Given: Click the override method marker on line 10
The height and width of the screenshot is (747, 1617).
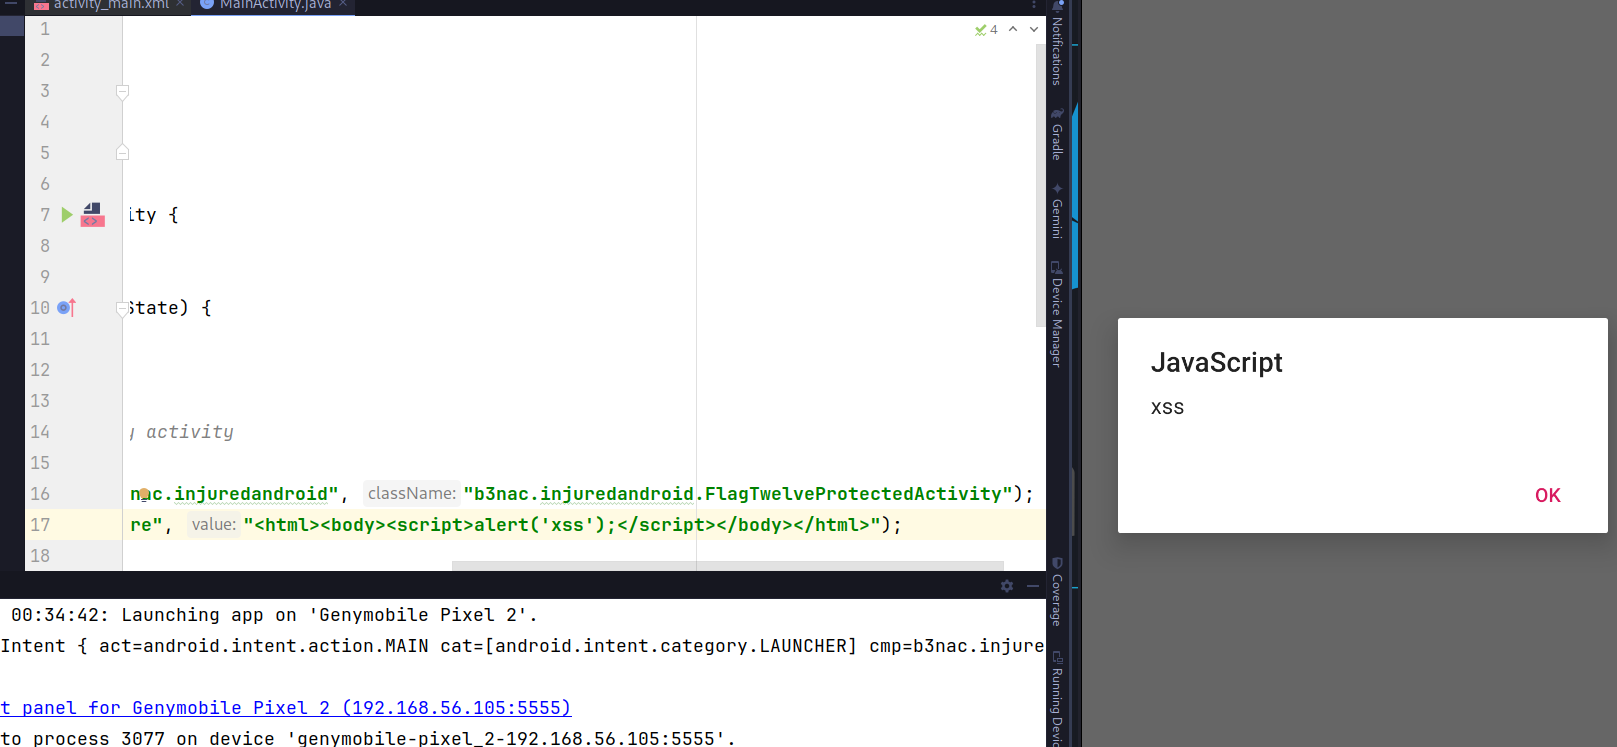Looking at the screenshot, I should coord(67,308).
